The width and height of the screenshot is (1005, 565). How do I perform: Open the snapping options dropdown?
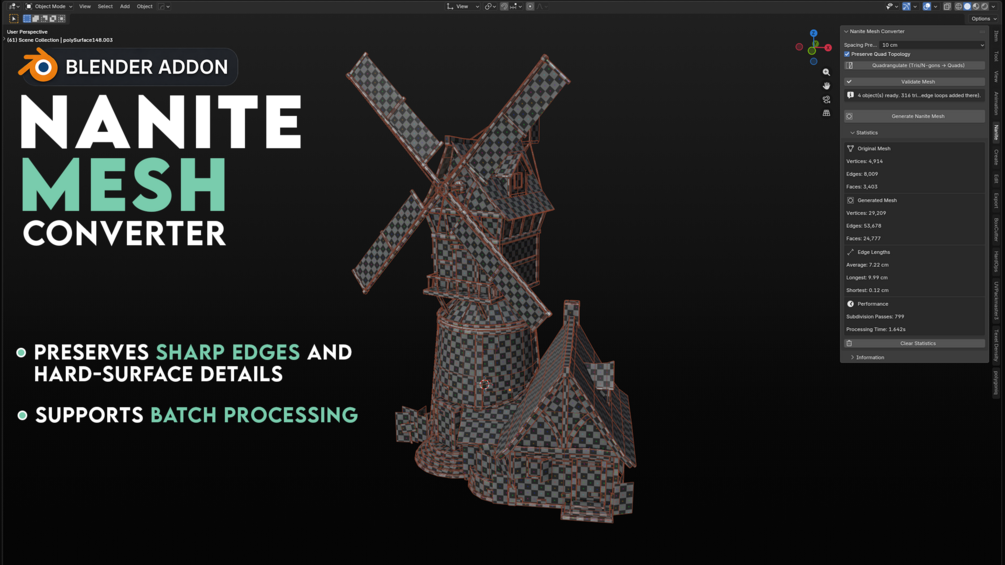516,6
